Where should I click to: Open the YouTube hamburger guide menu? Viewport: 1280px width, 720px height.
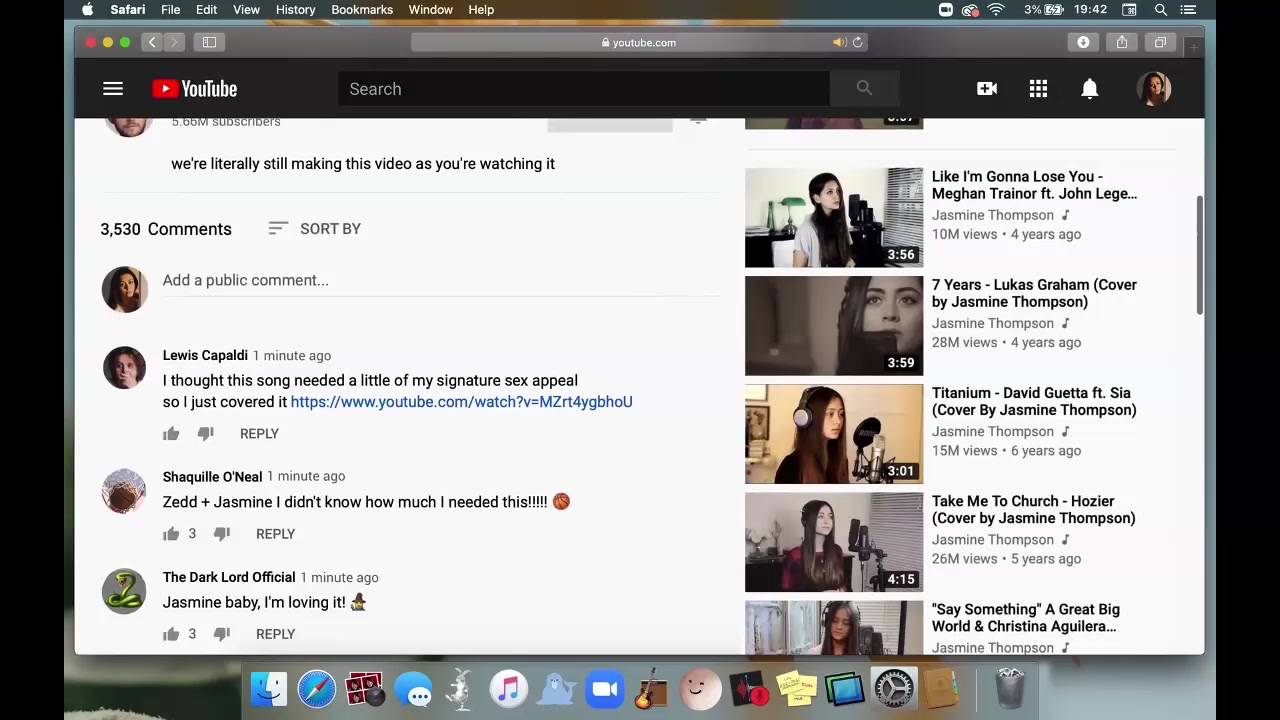click(113, 89)
